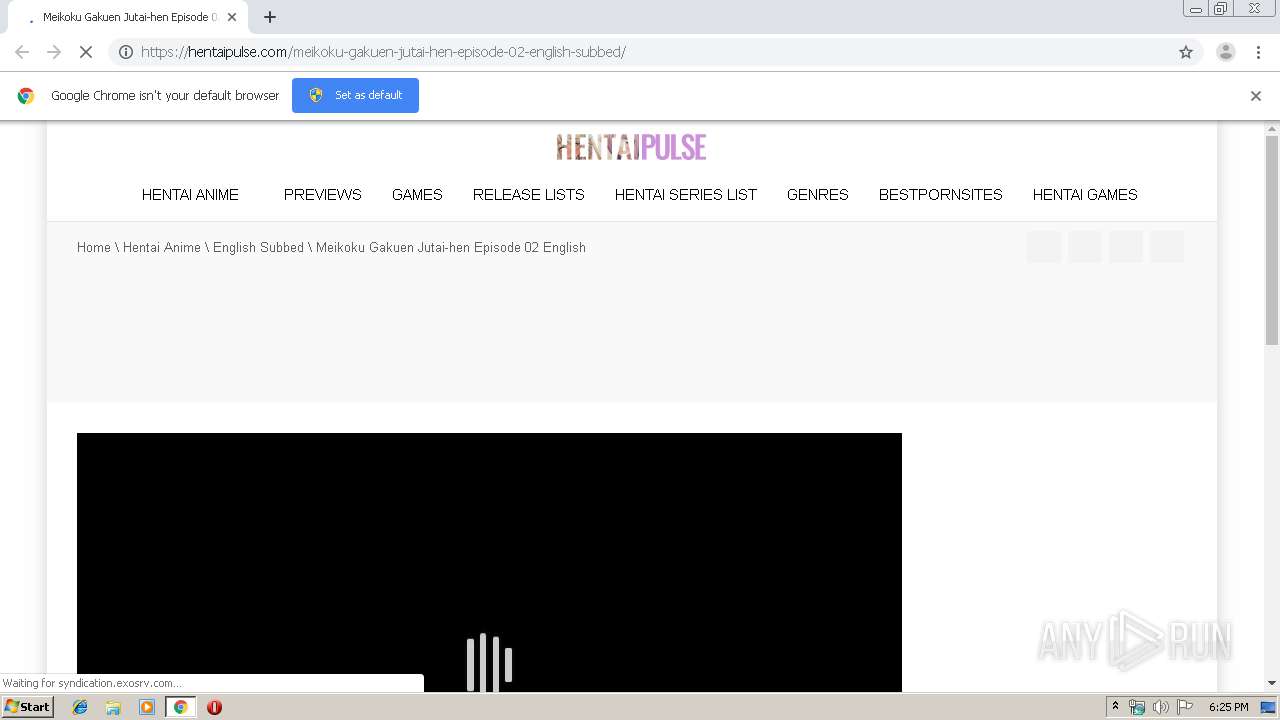Viewport: 1280px width, 720px height.
Task: Click the page vertical scrollbar thumb
Action: [x=1272, y=240]
